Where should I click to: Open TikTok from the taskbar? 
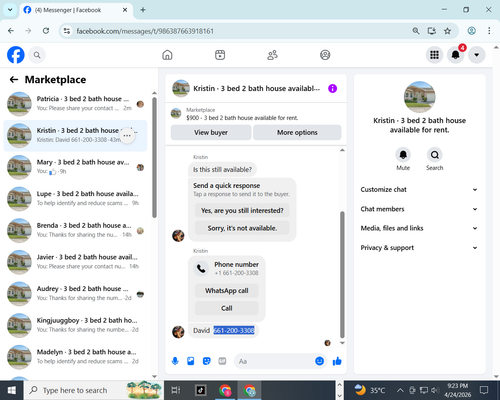201,390
